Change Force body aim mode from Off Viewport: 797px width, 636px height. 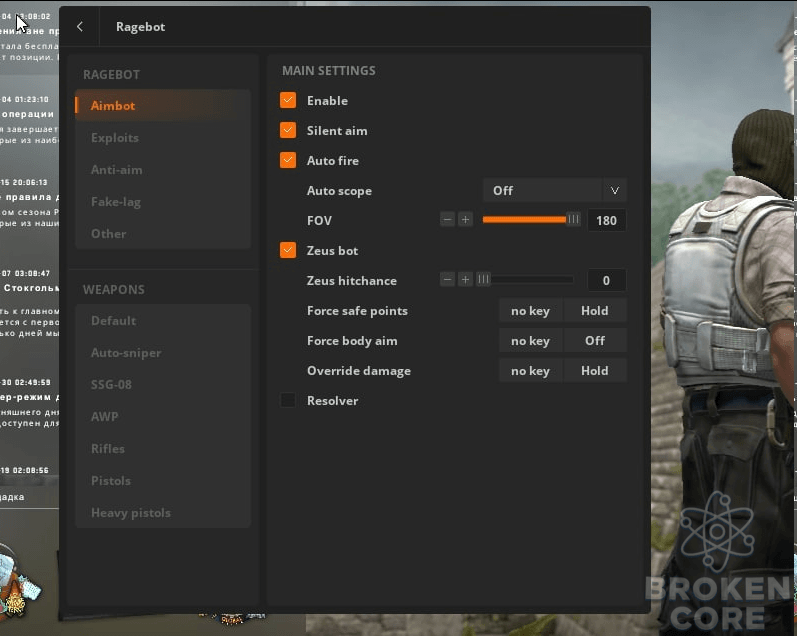tap(595, 341)
